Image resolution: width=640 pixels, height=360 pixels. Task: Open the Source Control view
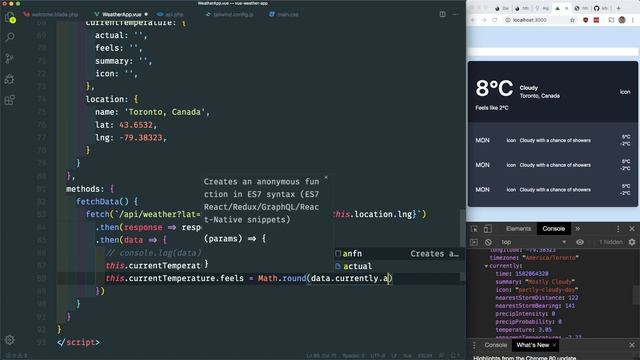coord(10,58)
